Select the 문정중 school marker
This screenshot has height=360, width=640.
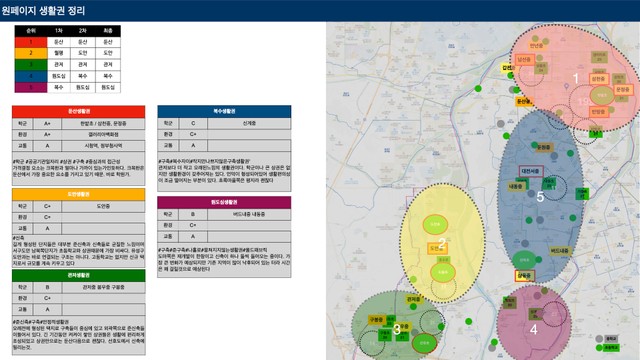623,89
